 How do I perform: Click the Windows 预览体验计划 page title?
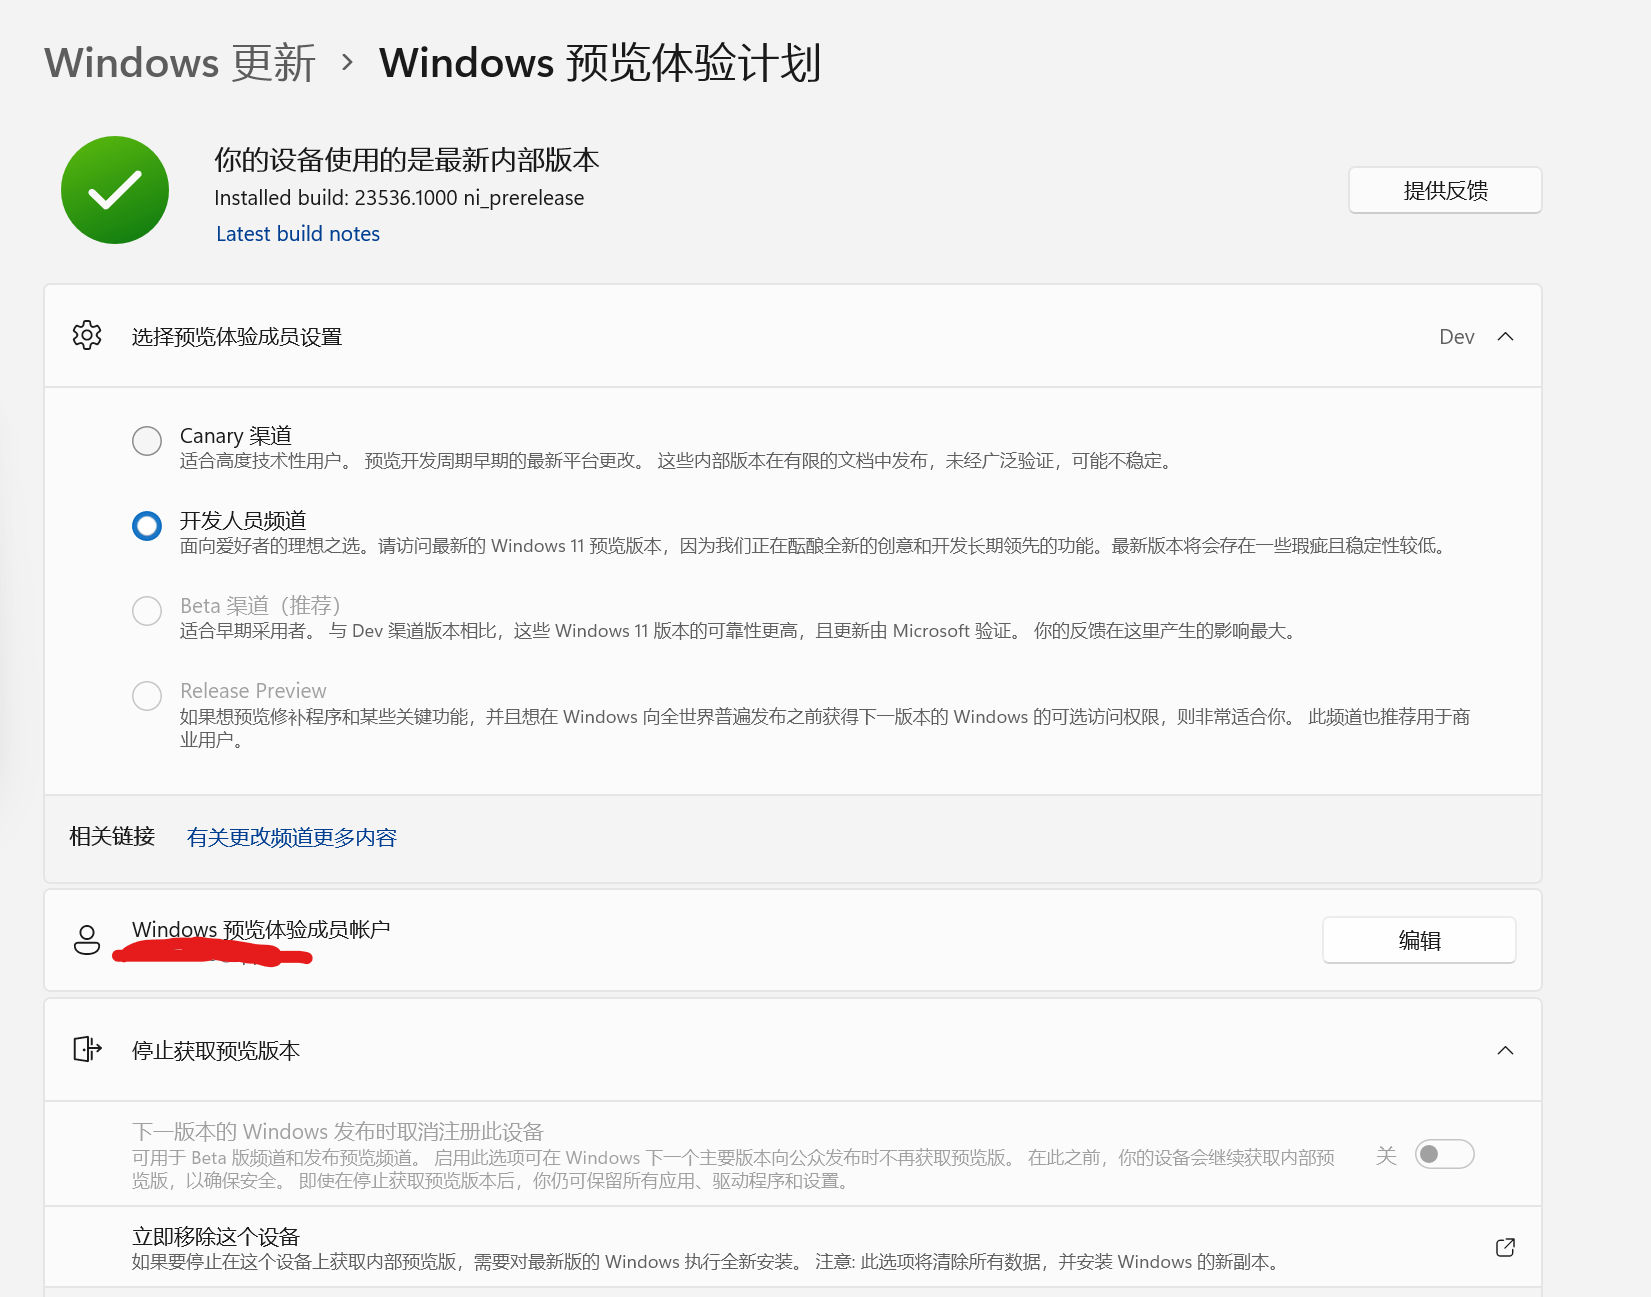tap(600, 63)
